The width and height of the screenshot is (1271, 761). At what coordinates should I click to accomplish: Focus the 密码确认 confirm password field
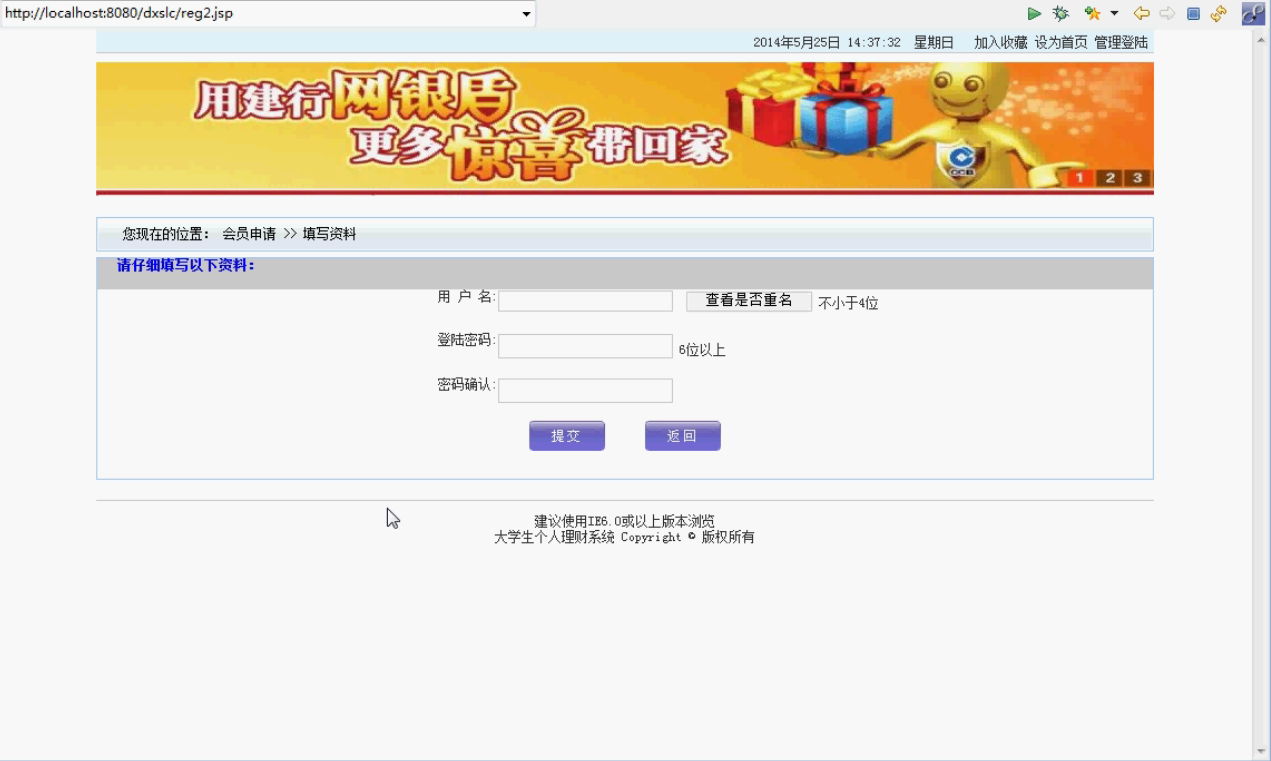585,390
